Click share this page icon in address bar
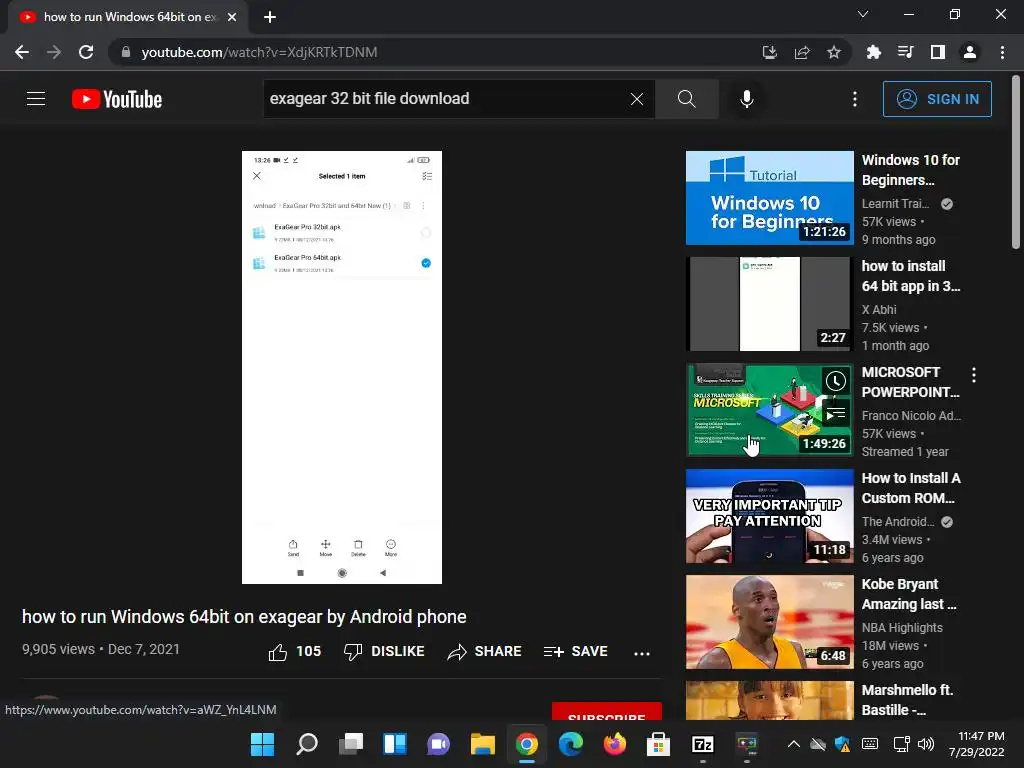This screenshot has width=1024, height=768. (802, 52)
